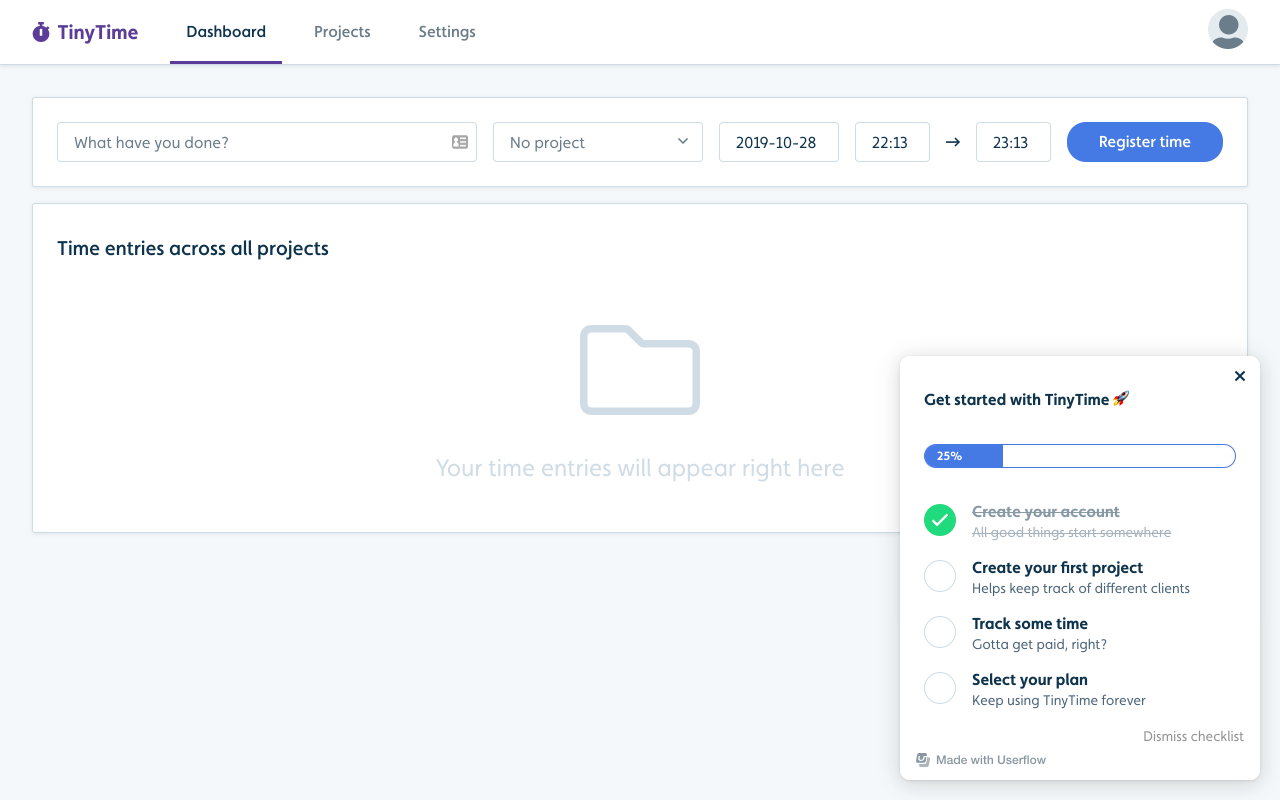Click the Get started with TinyTime heading
Viewport: 1280px width, 800px height.
(x=1027, y=399)
